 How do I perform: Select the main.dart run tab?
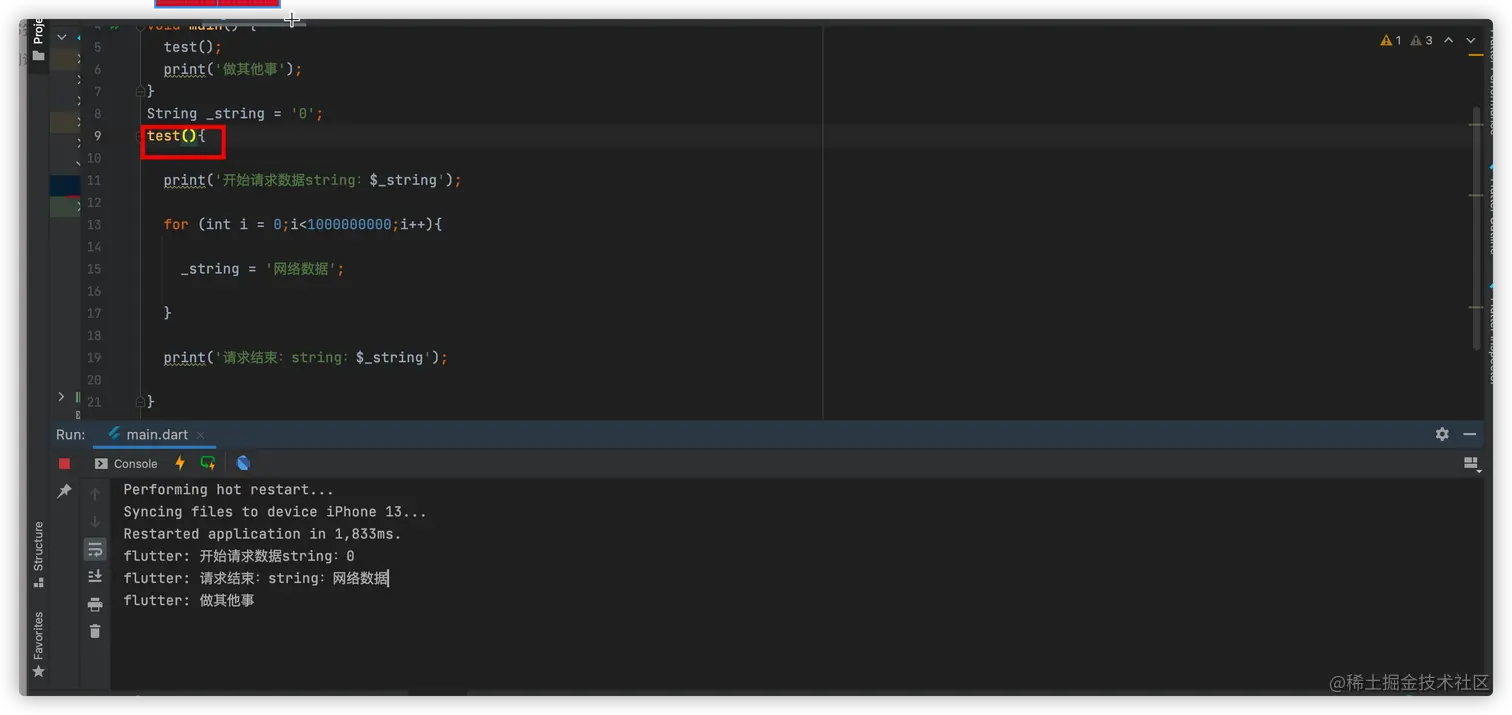coord(156,435)
